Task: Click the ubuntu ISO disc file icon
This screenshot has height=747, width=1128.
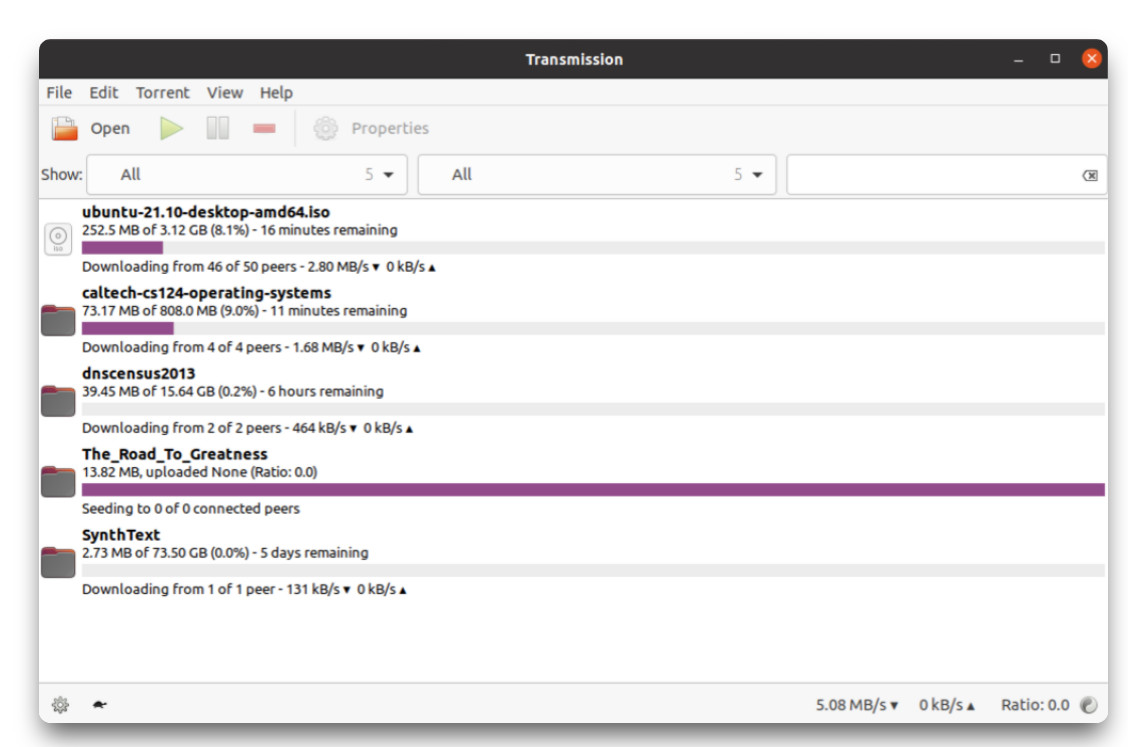Action: click(x=58, y=239)
